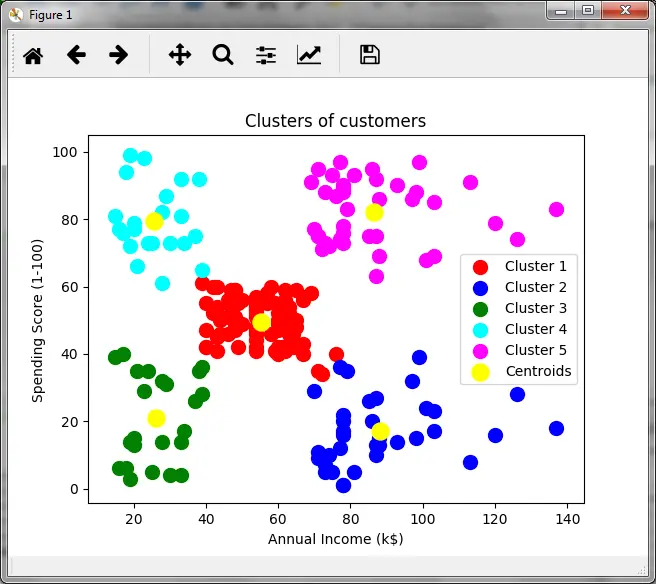Image resolution: width=656 pixels, height=584 pixels.
Task: Click the Cluster 2 blue legend marker
Action: click(480, 287)
